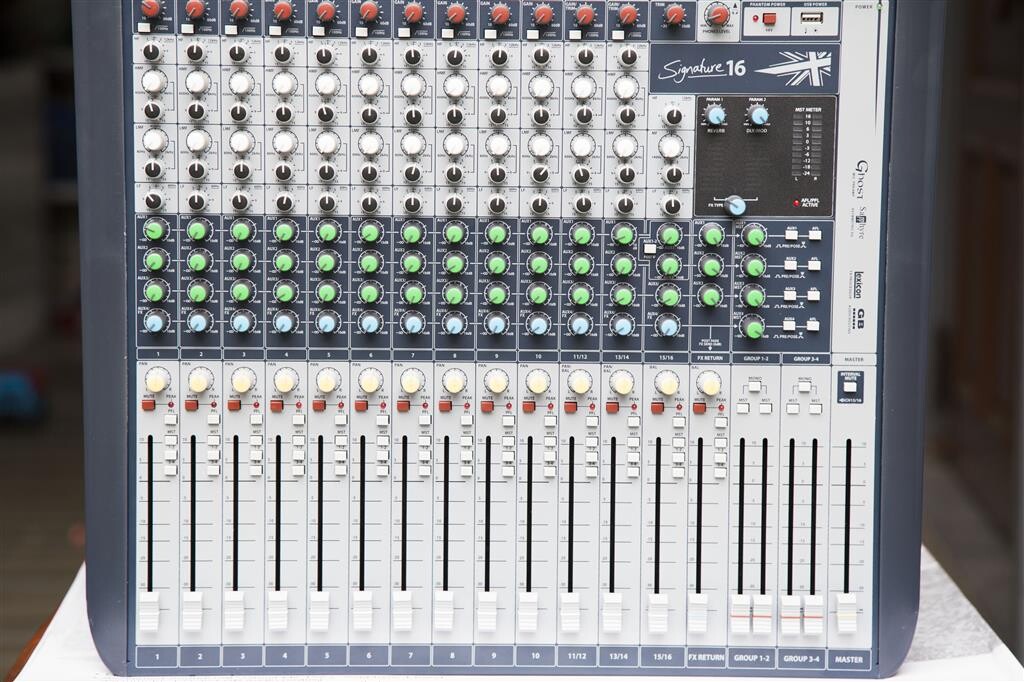Viewport: 1024px width, 682px height.
Task: Grab the right fader of Group 3-4
Action: click(x=814, y=615)
